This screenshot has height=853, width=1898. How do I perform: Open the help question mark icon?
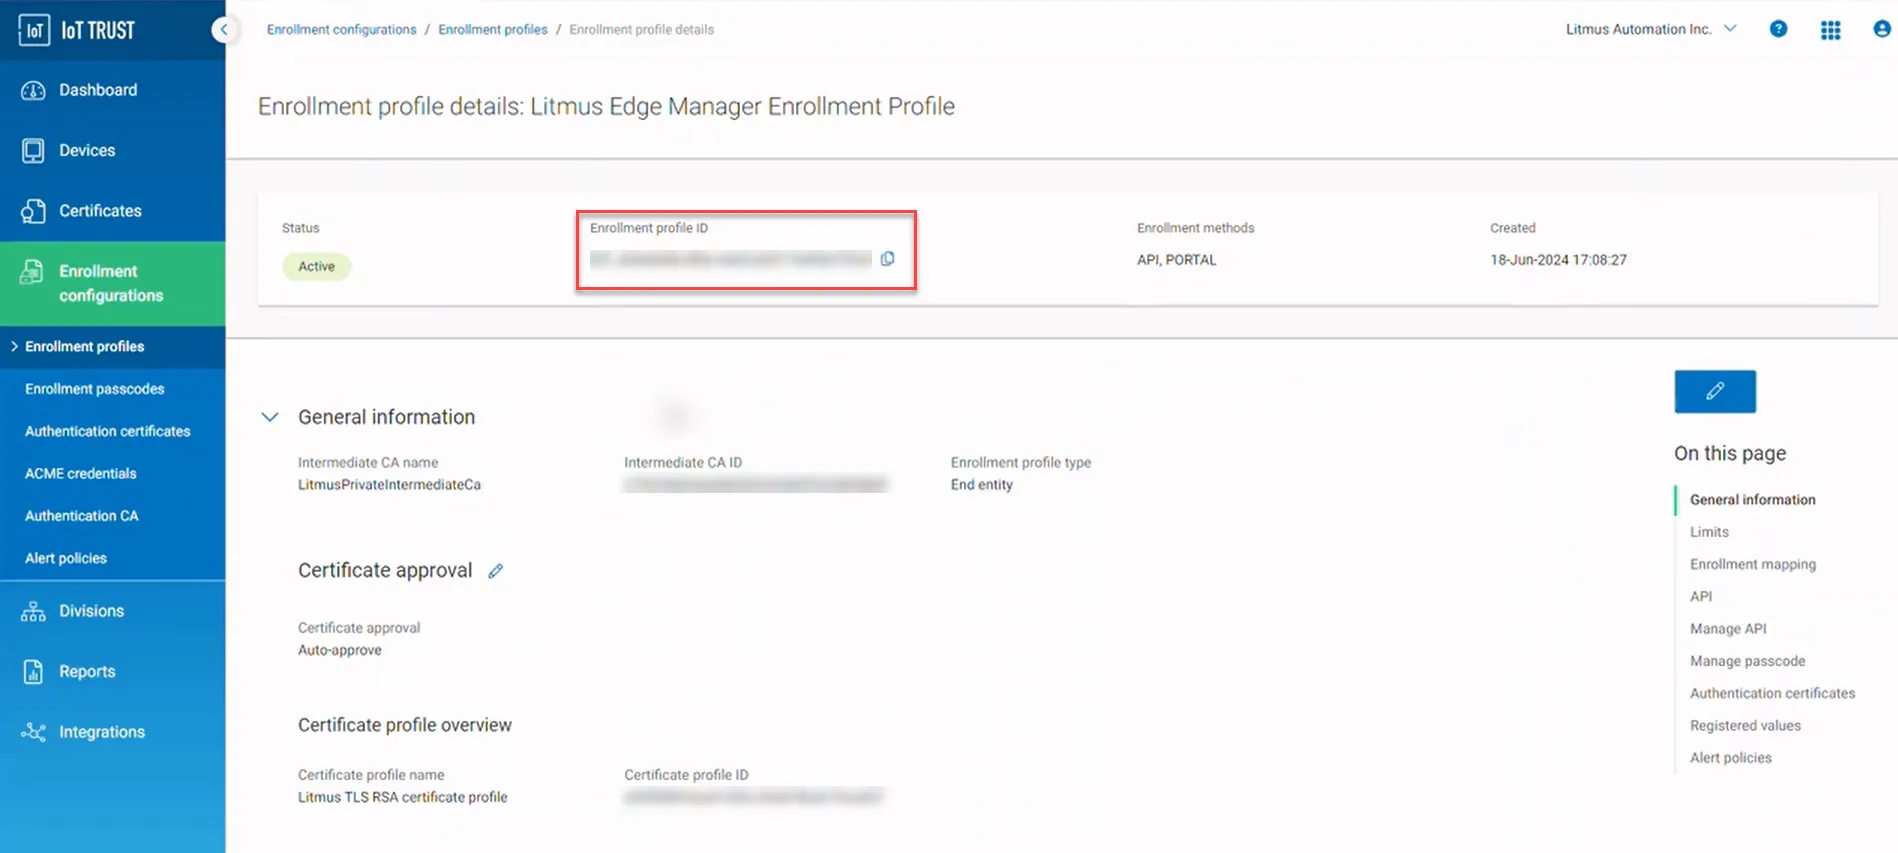(x=1778, y=29)
